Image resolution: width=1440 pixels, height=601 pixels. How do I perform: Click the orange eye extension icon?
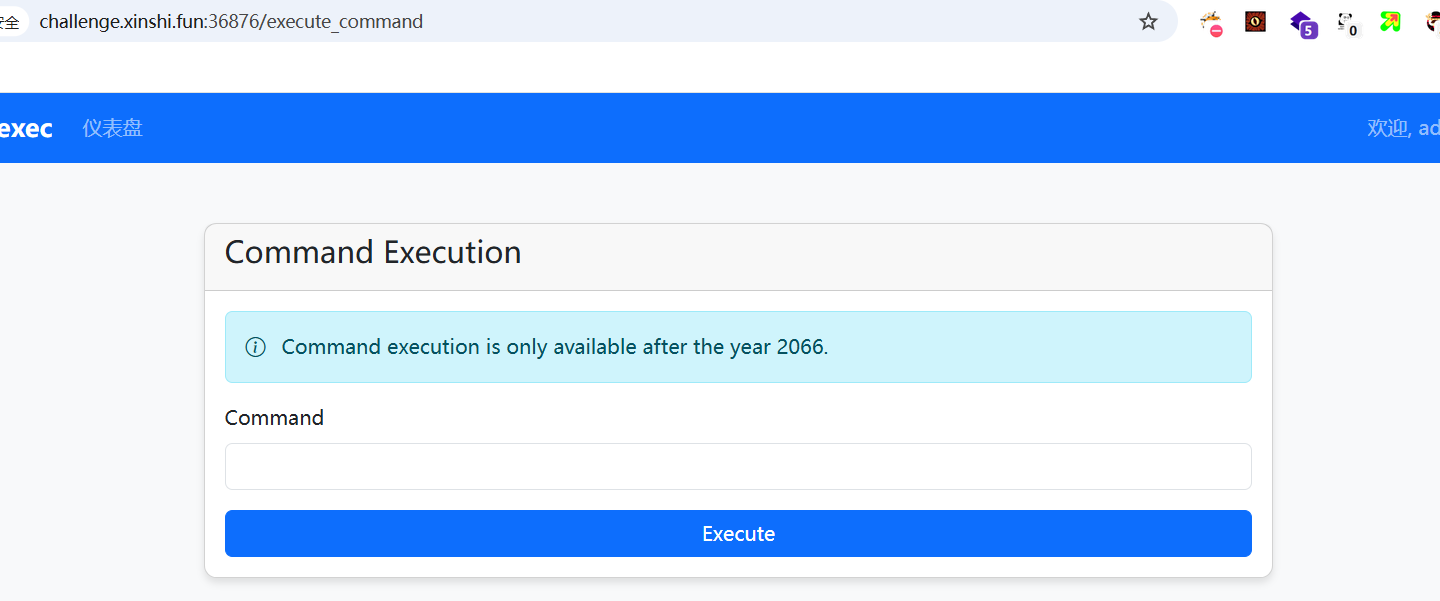click(x=1255, y=21)
